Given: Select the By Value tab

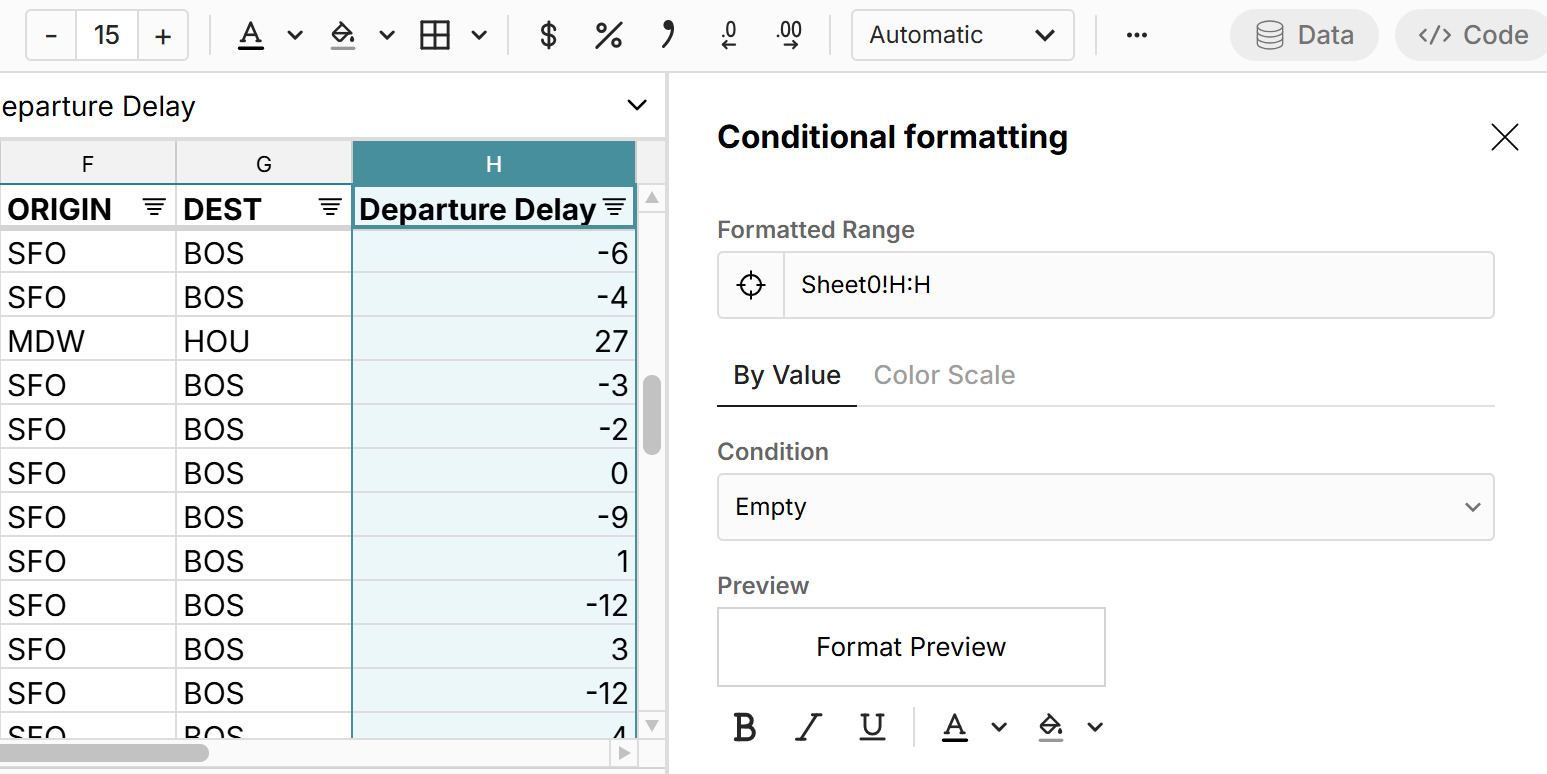Looking at the screenshot, I should point(786,375).
